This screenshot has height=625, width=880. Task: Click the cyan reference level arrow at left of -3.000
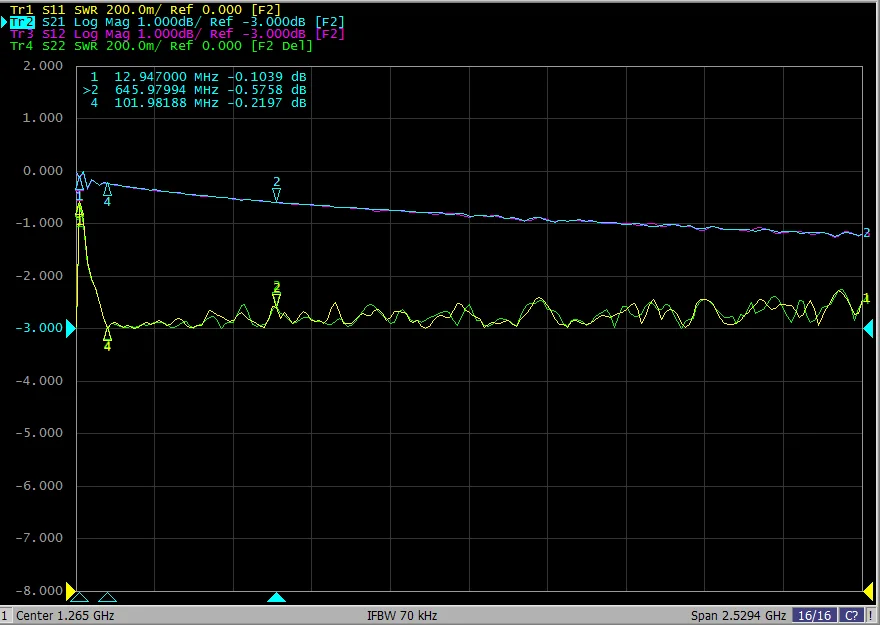71,328
